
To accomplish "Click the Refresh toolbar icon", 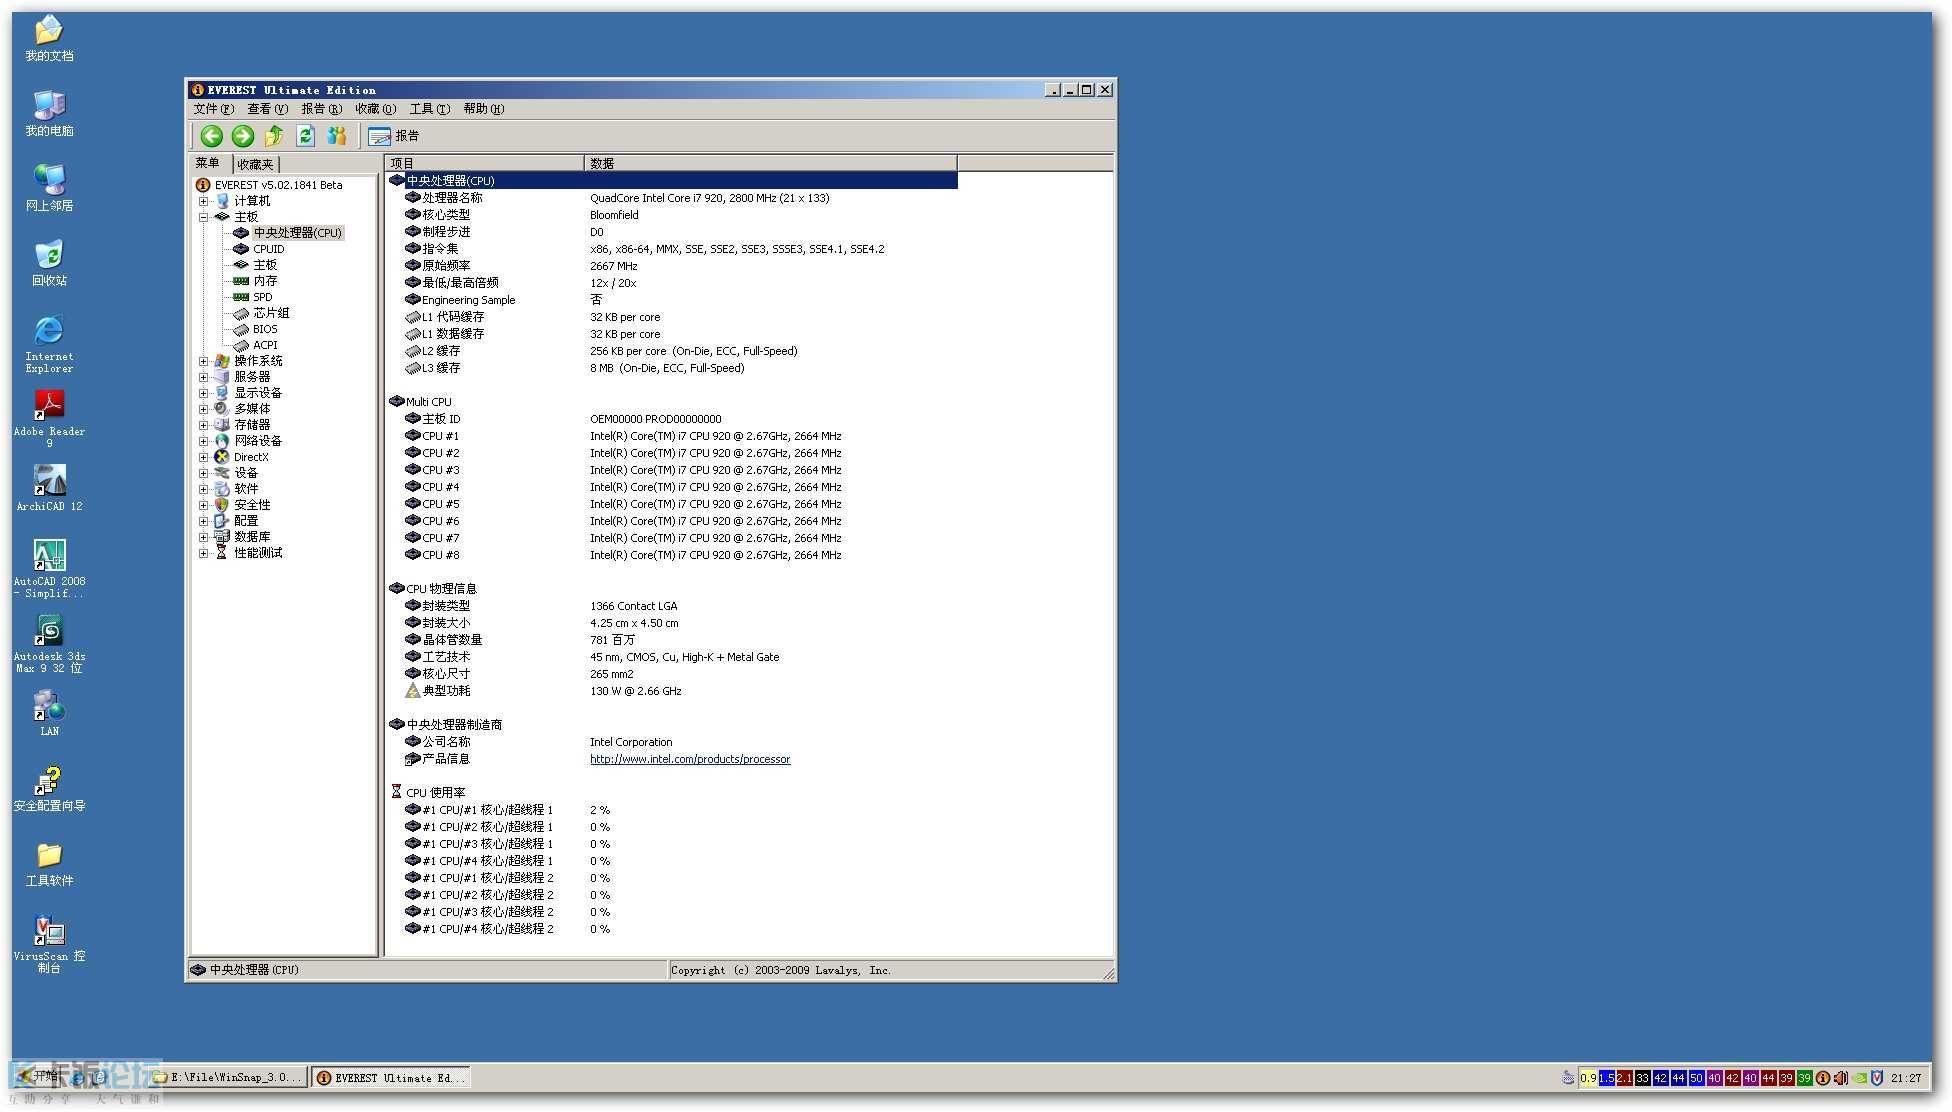I will (306, 136).
